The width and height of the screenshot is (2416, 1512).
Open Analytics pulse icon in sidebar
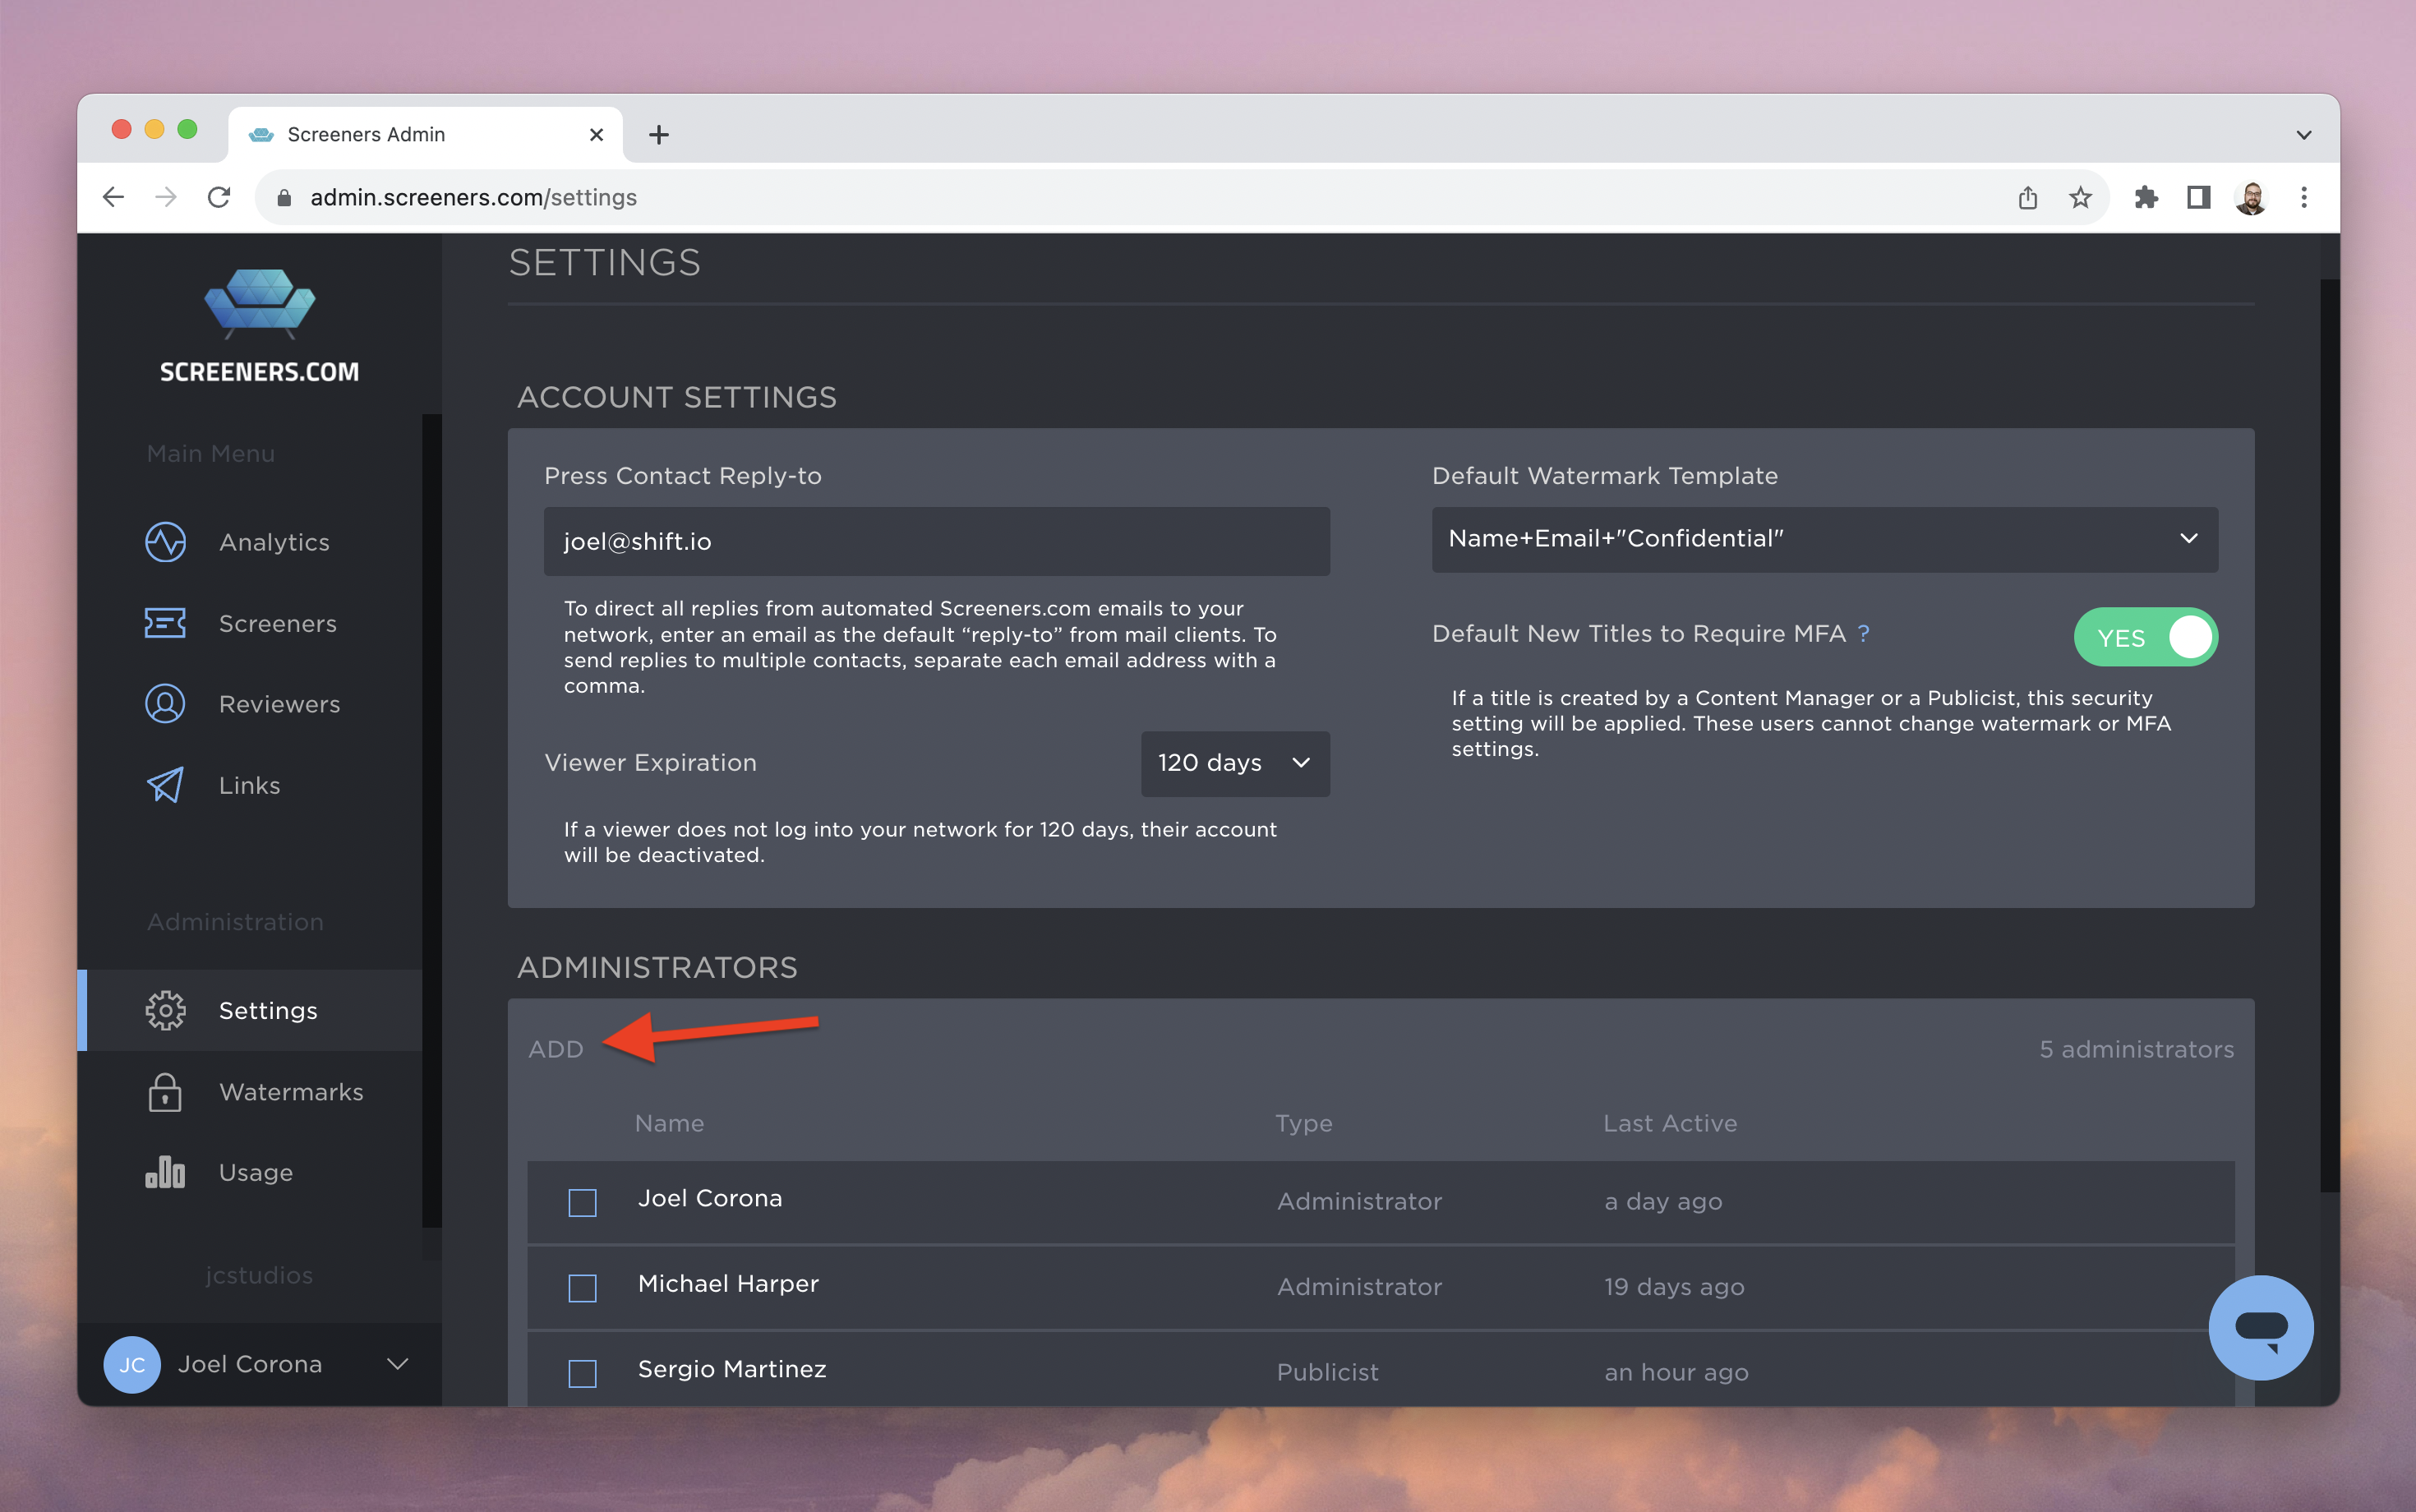point(165,542)
